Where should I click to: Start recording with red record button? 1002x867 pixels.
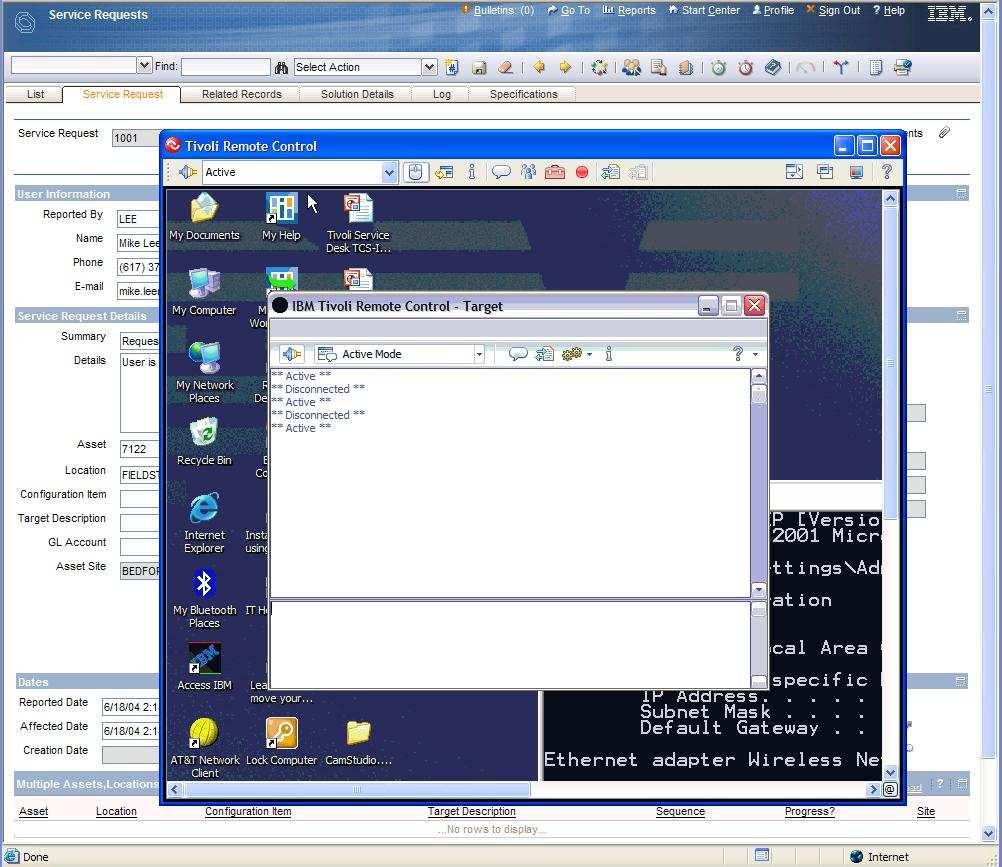point(582,172)
